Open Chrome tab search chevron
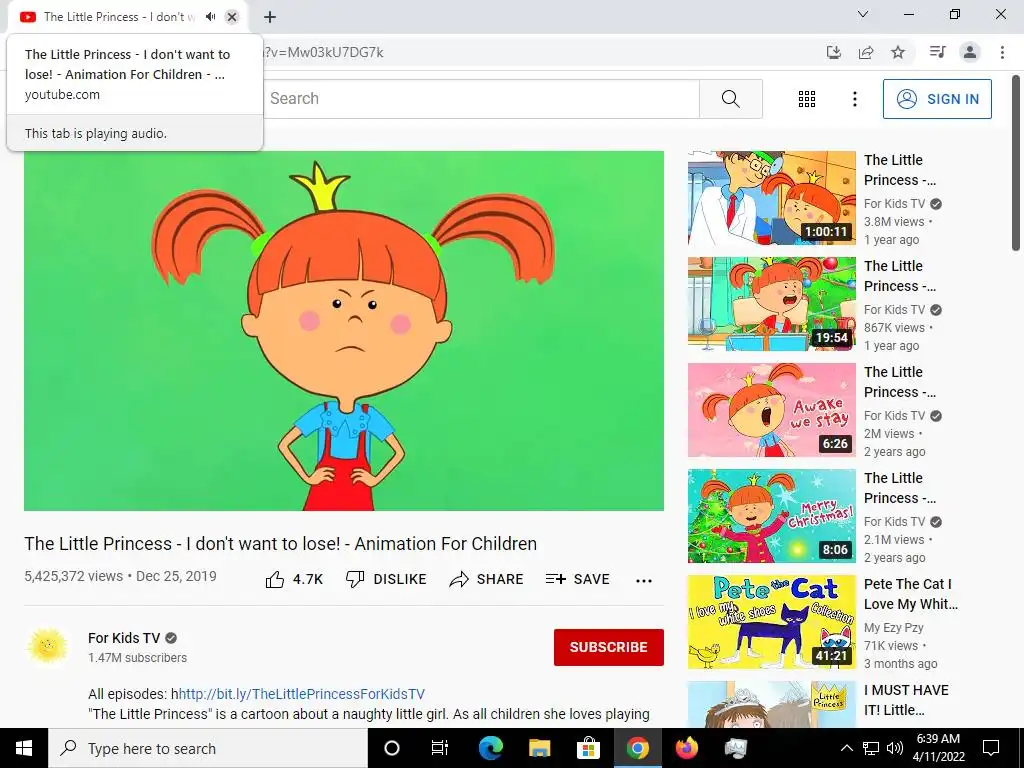 tap(863, 14)
